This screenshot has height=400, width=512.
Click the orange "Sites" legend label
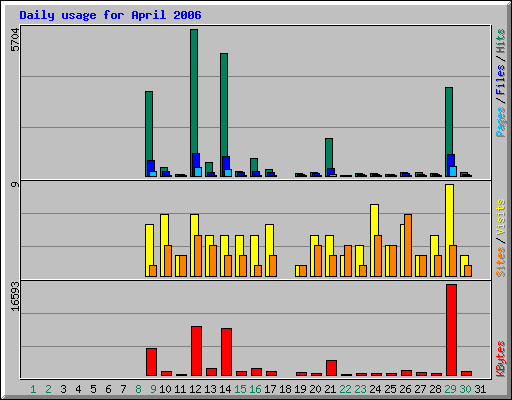click(501, 262)
